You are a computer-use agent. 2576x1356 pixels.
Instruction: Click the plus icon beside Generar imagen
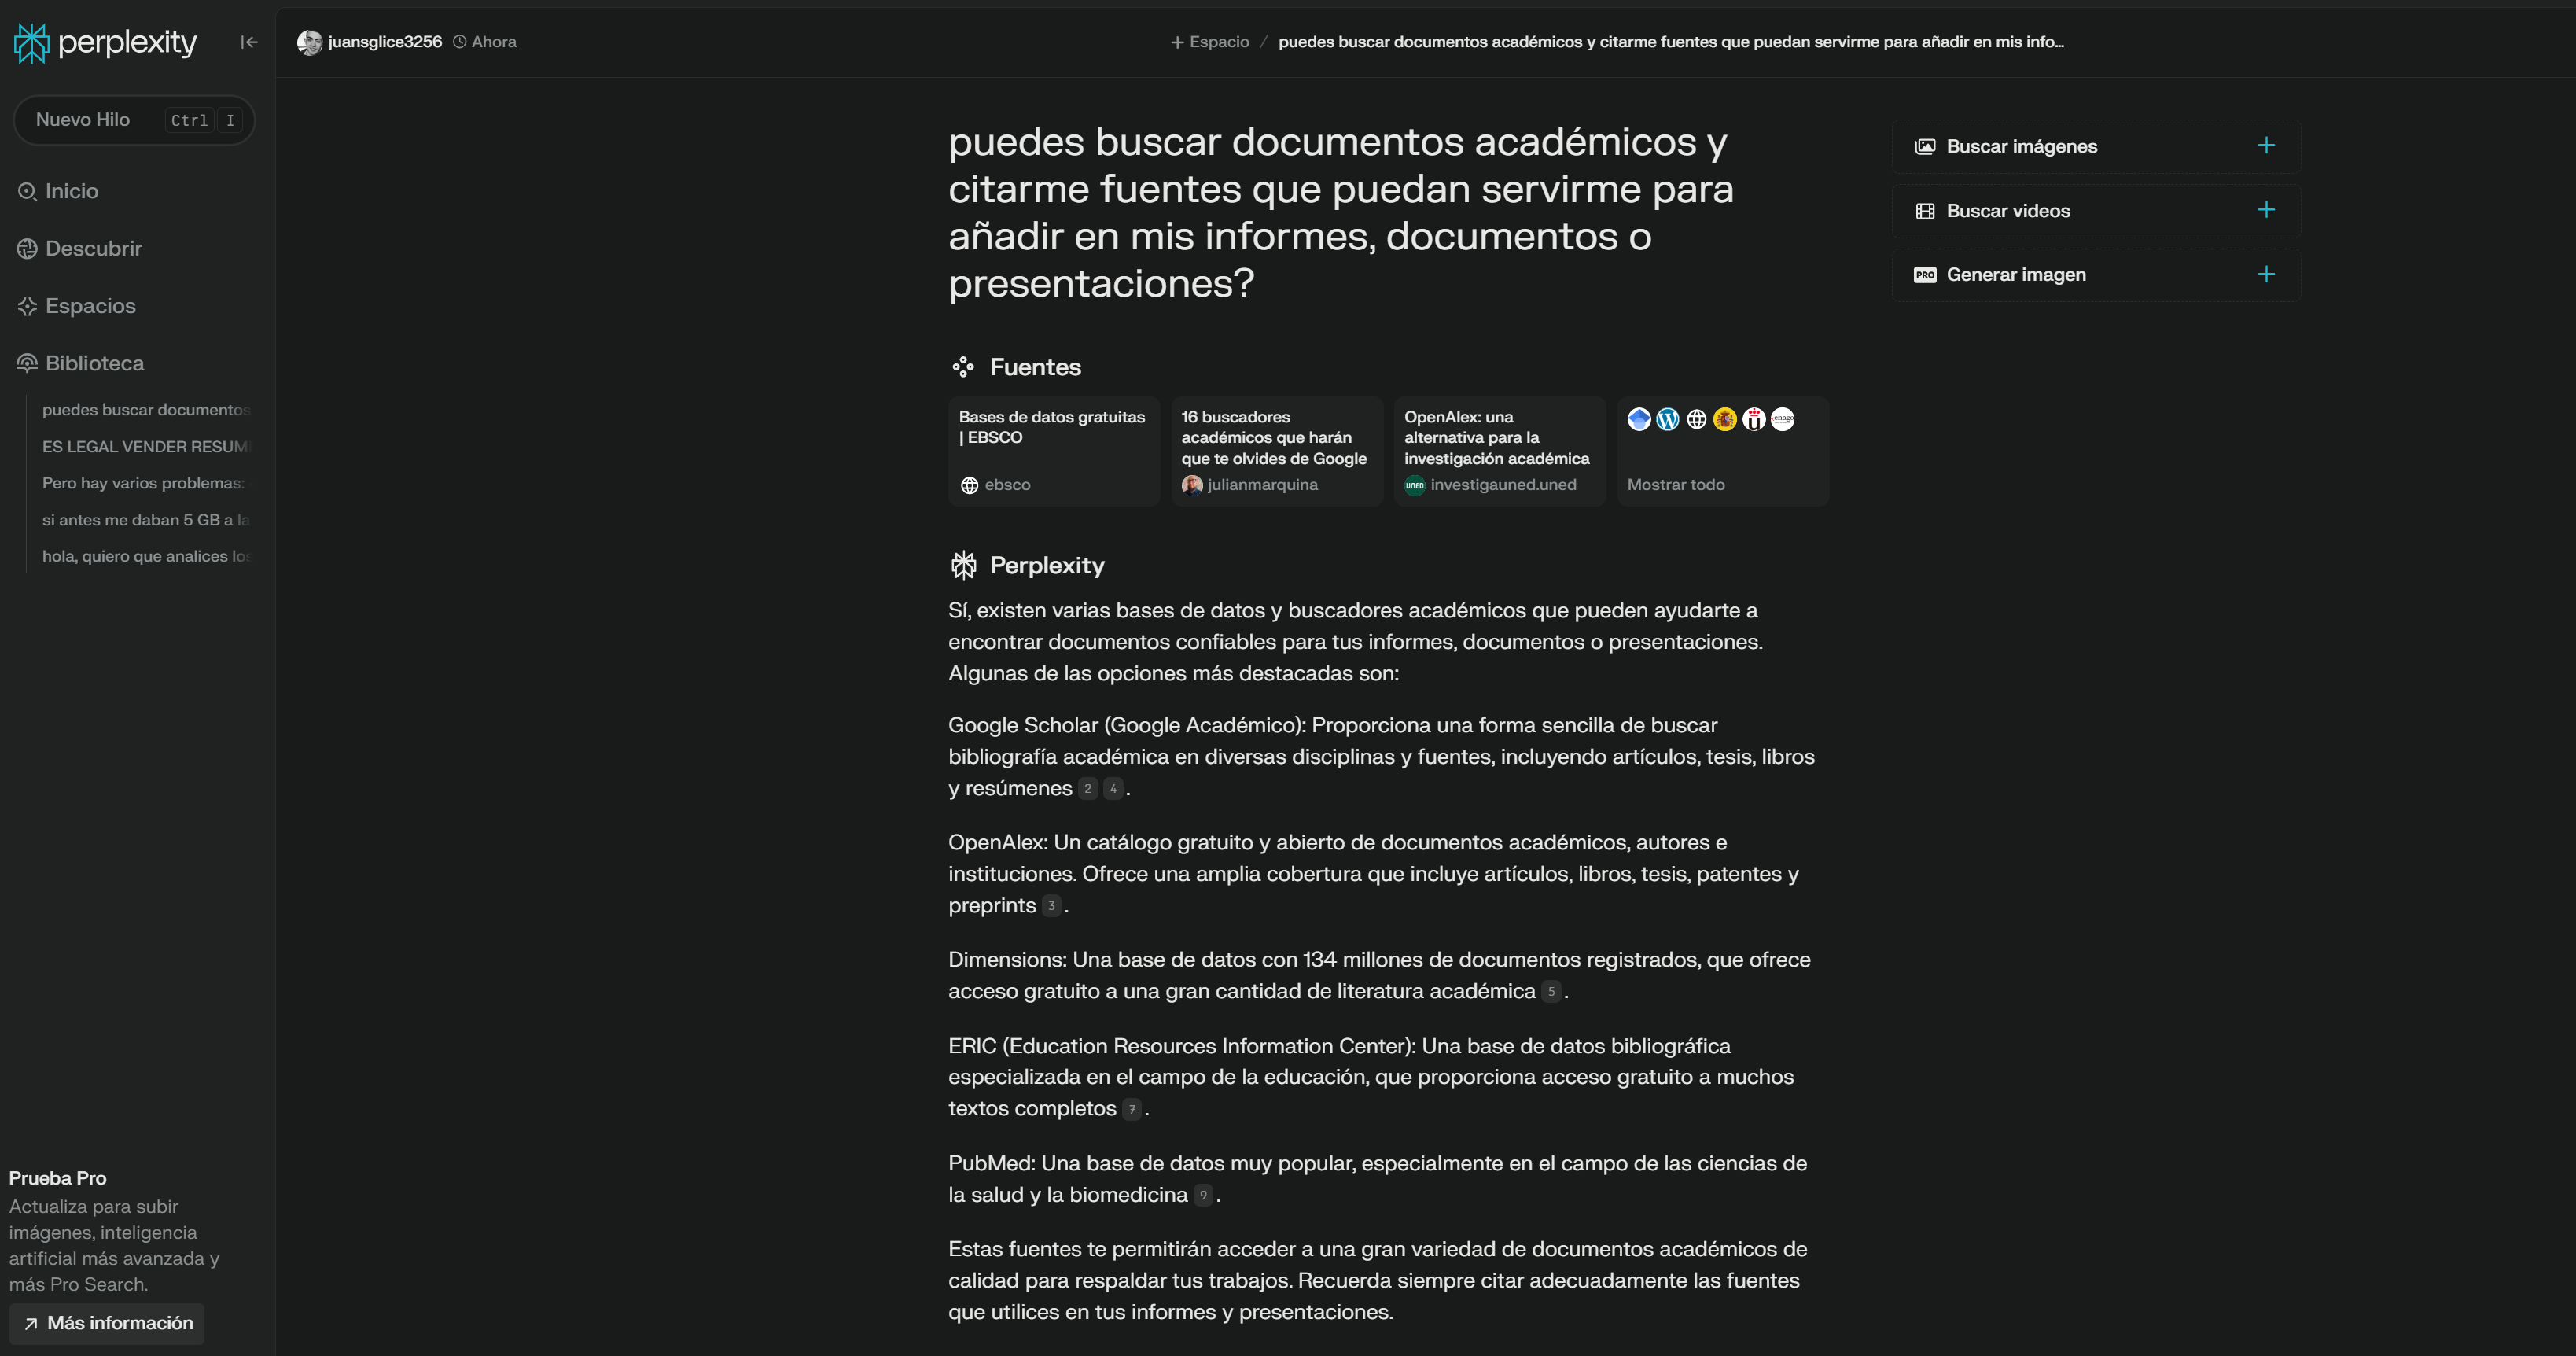pos(2266,274)
